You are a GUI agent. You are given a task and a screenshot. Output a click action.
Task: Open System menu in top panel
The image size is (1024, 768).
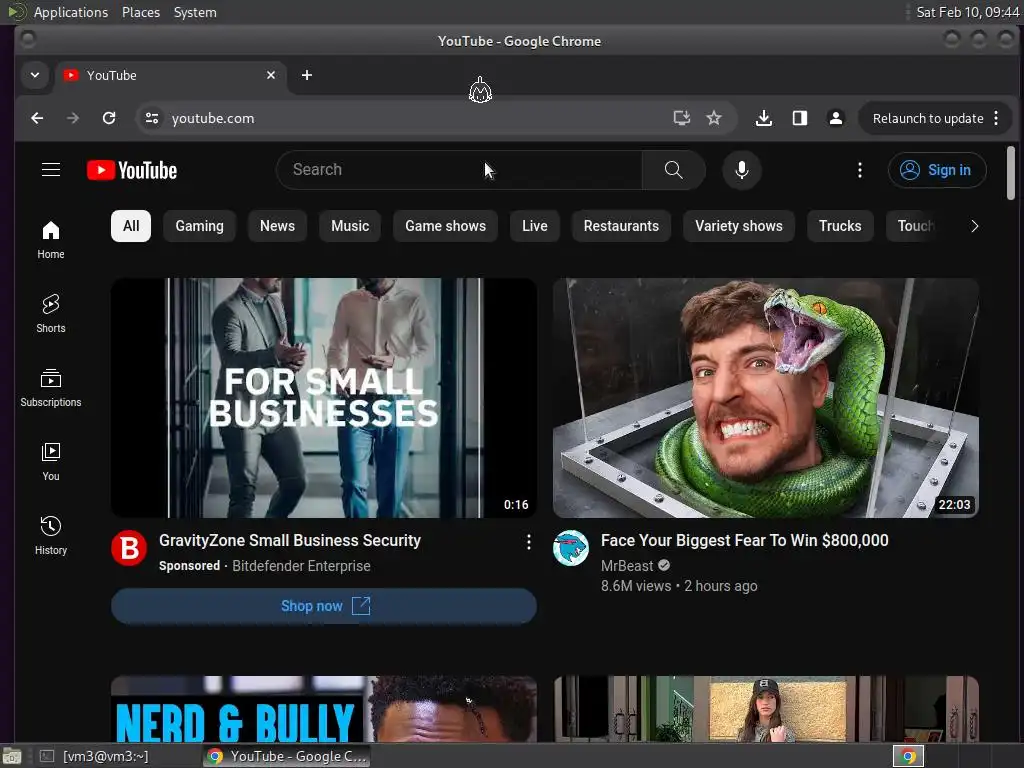pos(195,12)
